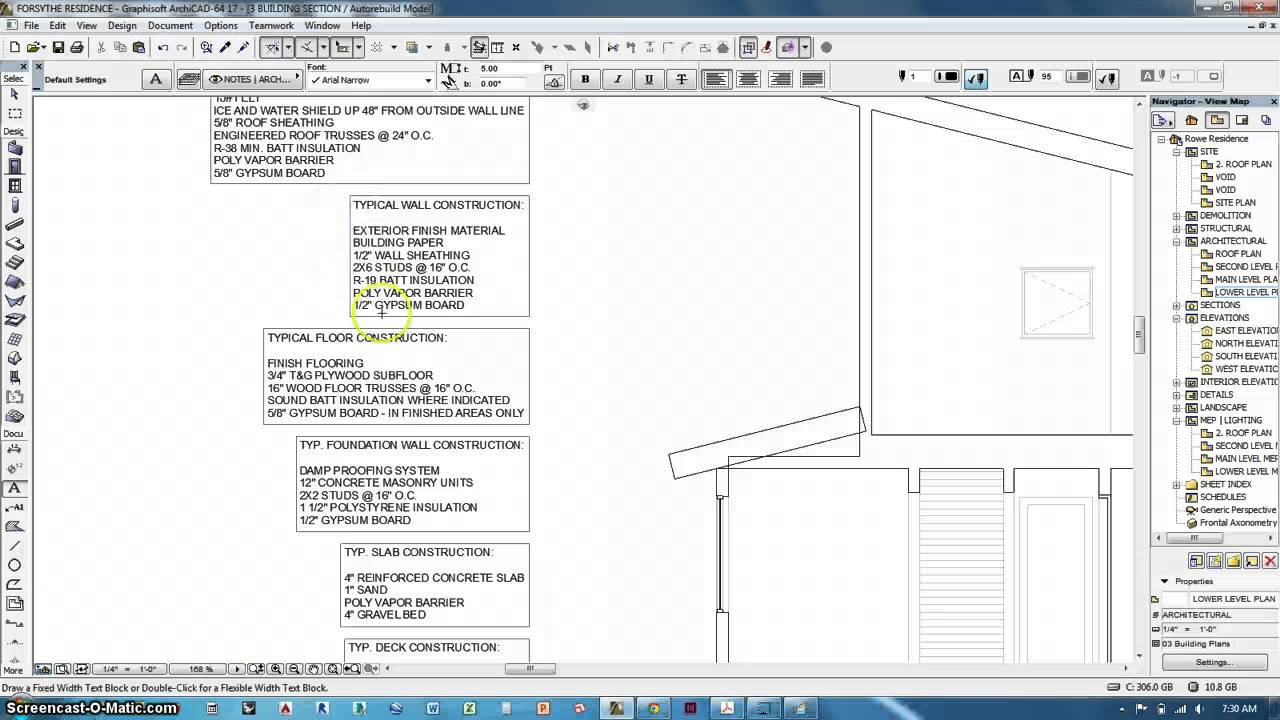The image size is (1280, 720).
Task: Cut the selection with the scissors icon
Action: [101, 47]
